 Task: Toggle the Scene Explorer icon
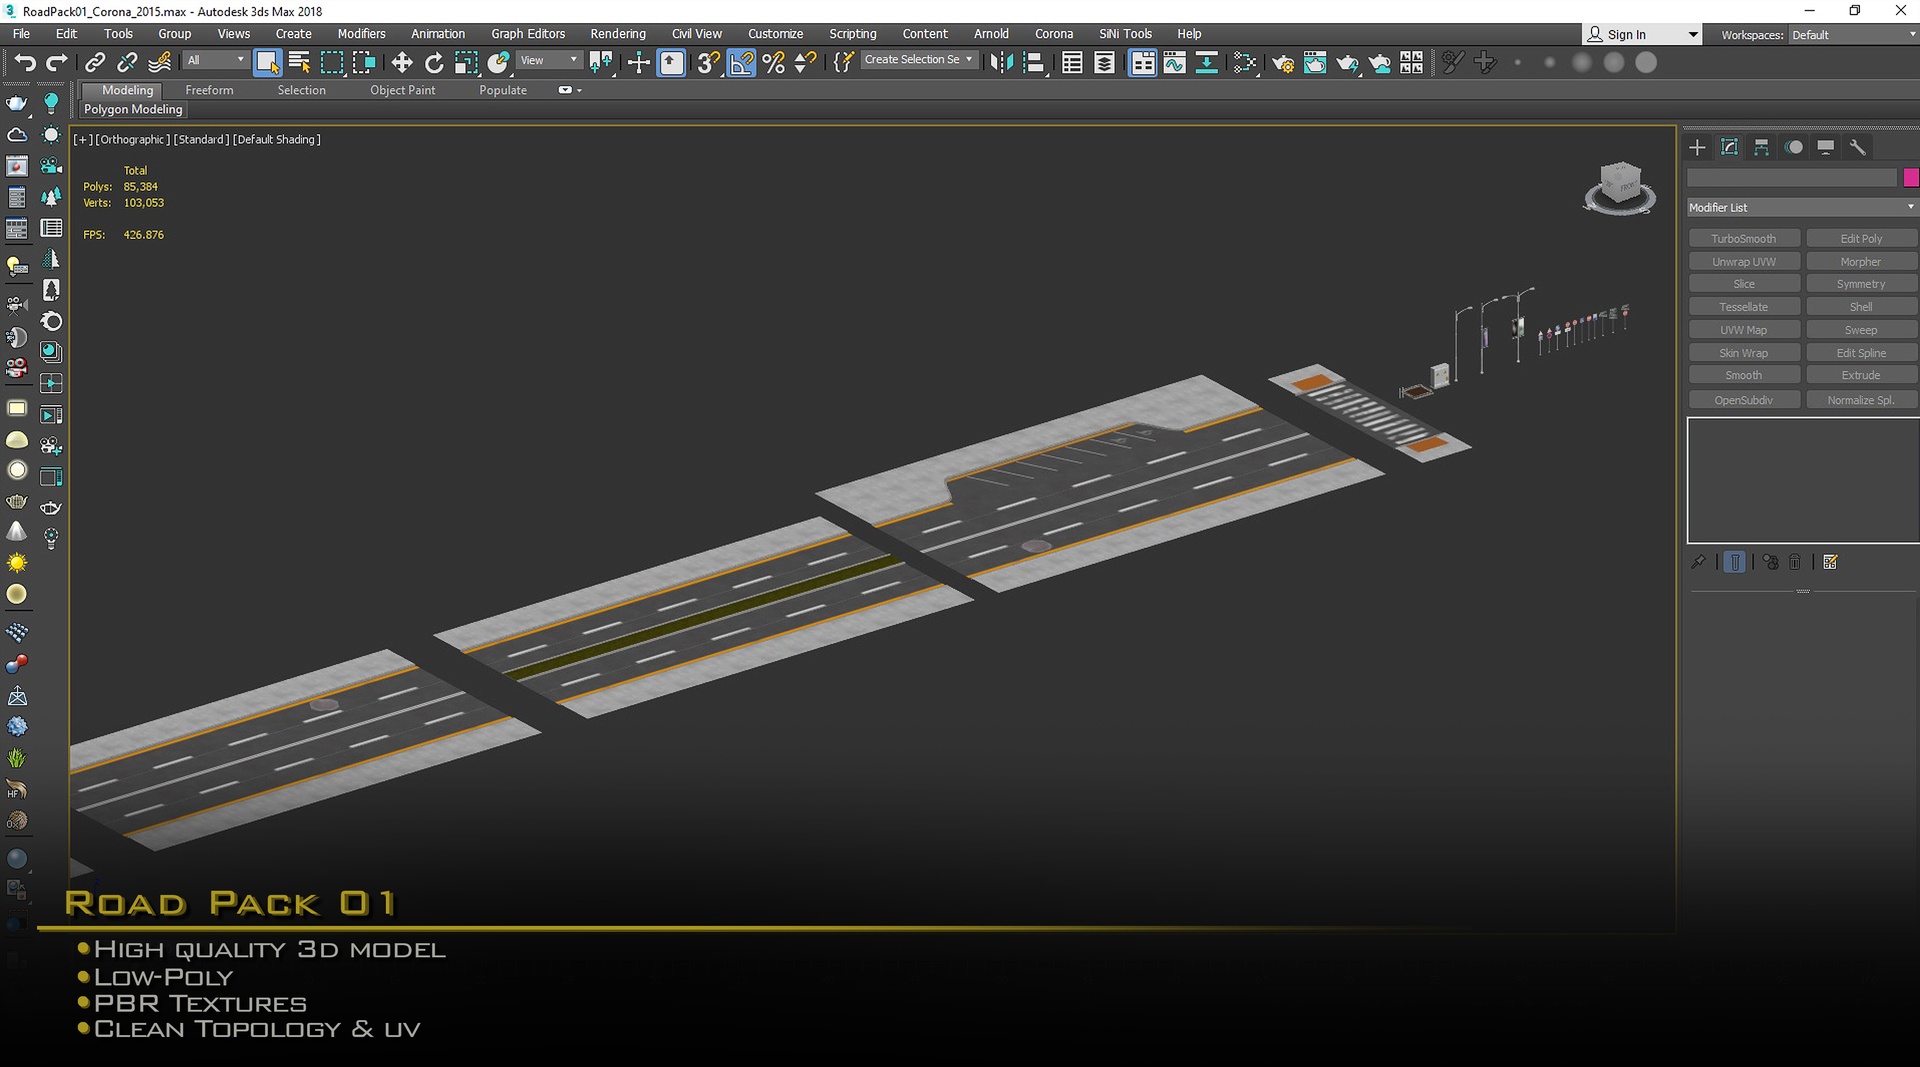point(1072,63)
